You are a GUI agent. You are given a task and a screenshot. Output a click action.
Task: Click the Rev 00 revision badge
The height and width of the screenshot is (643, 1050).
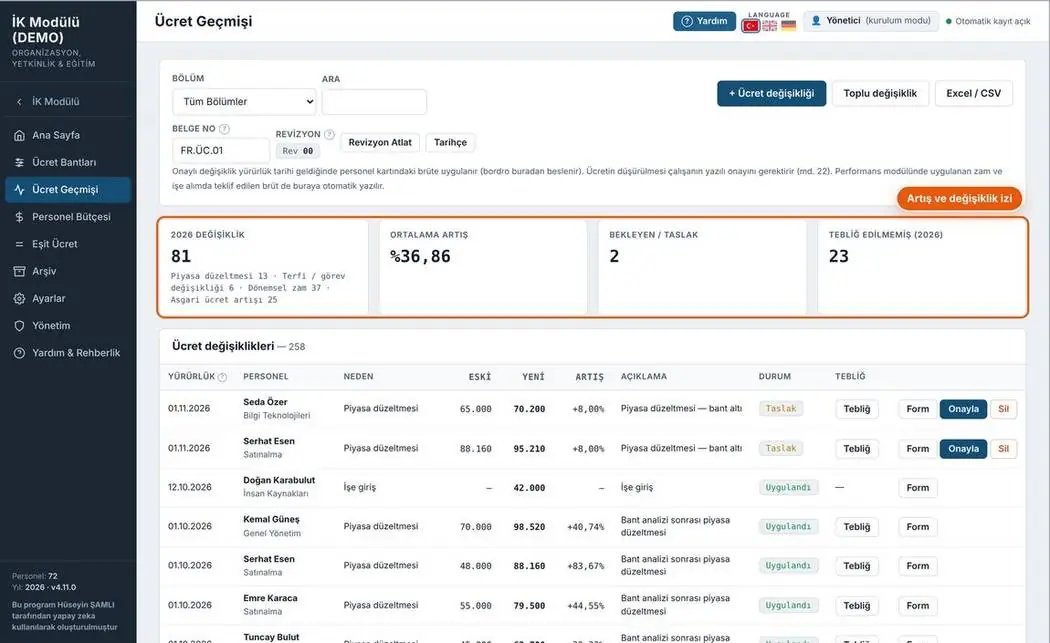click(x=298, y=151)
